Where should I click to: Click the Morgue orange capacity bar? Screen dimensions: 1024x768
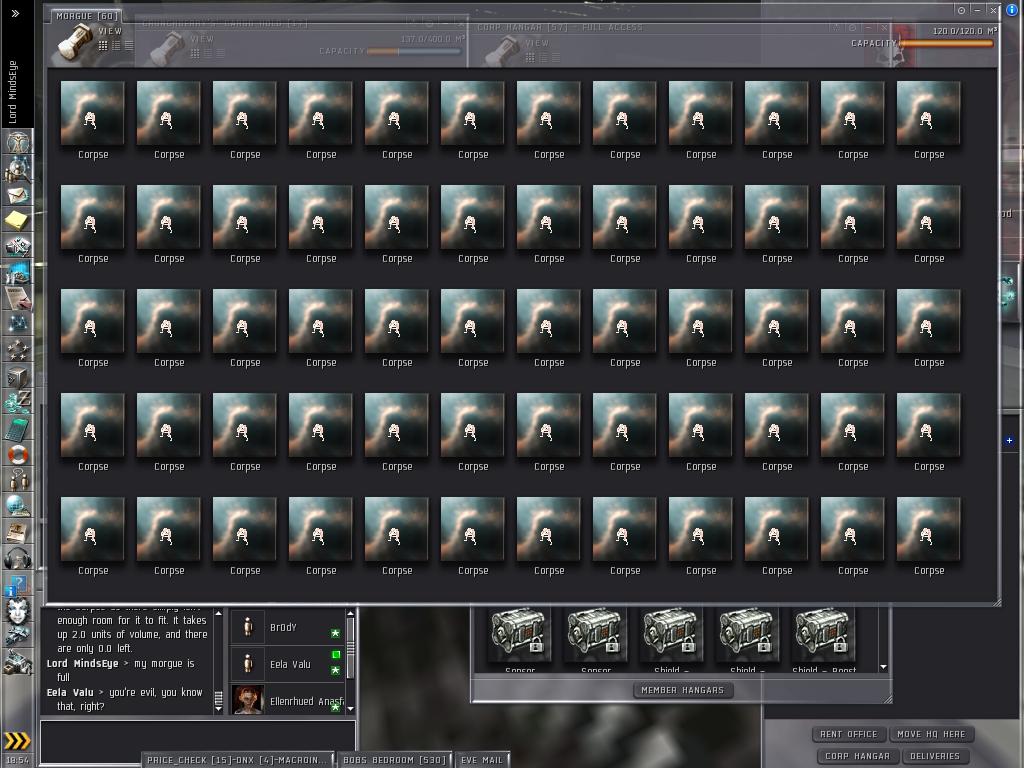click(x=947, y=44)
